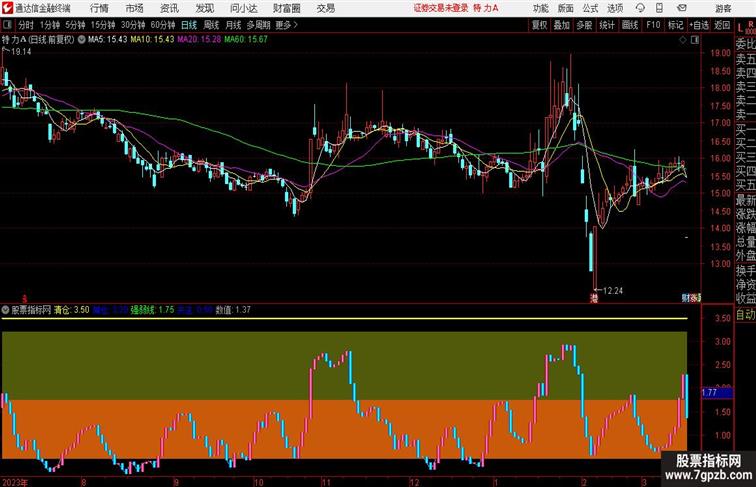Add stock with +自选 button

[699, 25]
